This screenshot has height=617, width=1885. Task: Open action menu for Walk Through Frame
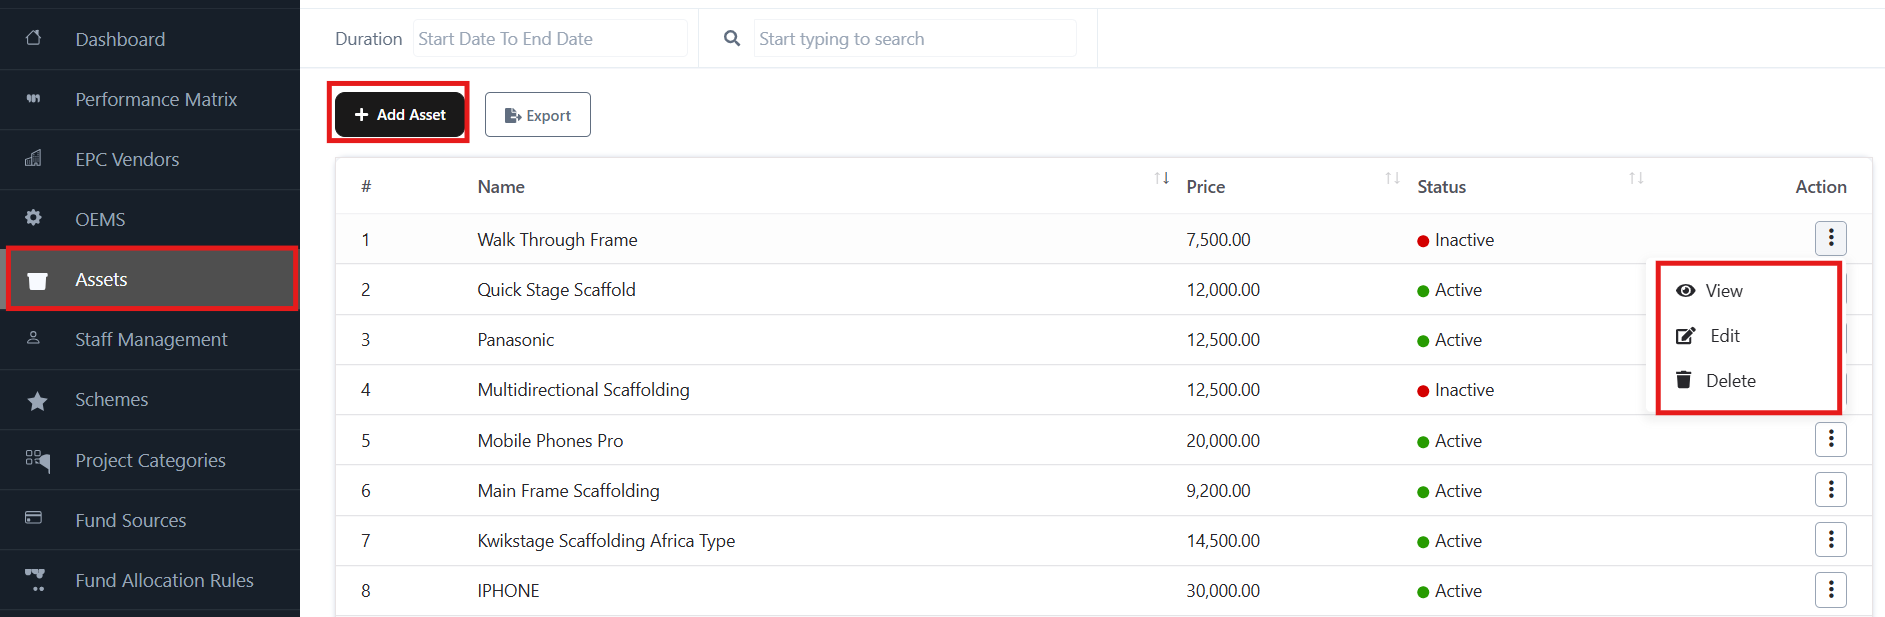point(1830,238)
